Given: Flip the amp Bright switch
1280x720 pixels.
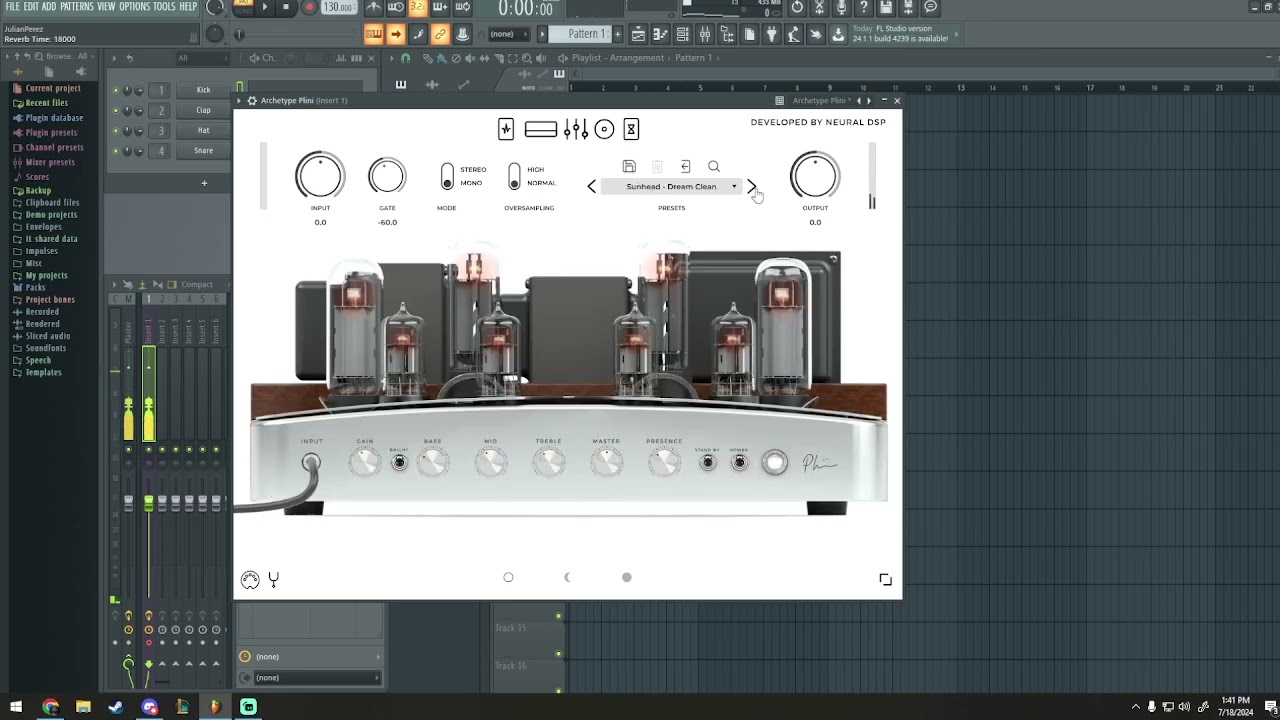Looking at the screenshot, I should [399, 462].
